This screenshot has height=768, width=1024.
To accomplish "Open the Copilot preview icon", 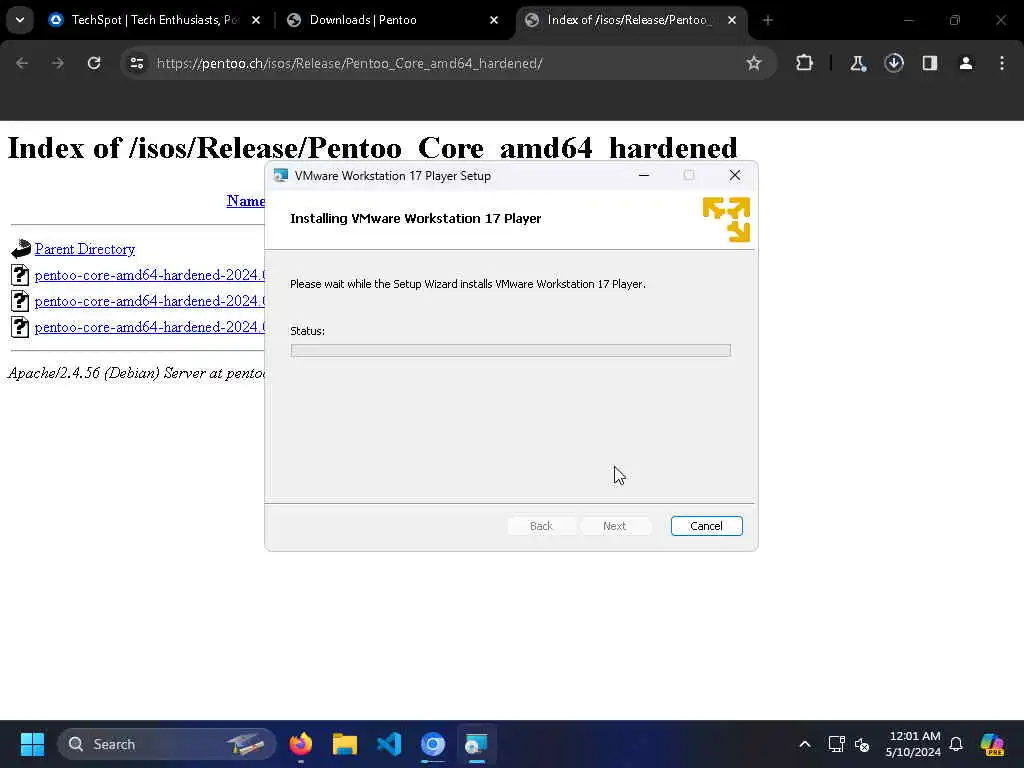I will tap(993, 744).
